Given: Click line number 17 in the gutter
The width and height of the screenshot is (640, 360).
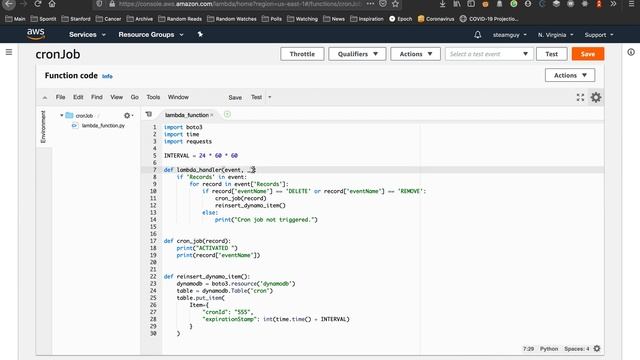Looking at the screenshot, I should 153,241.
